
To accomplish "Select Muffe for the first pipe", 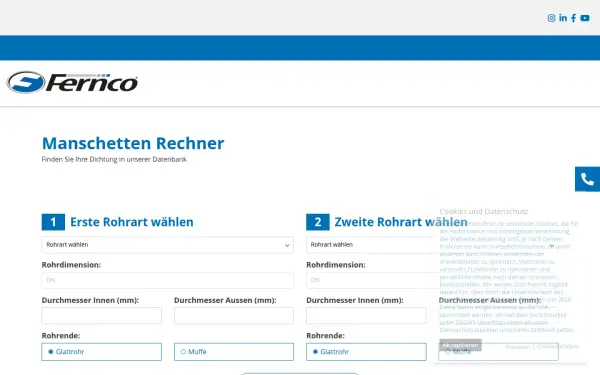I will click(x=234, y=352).
